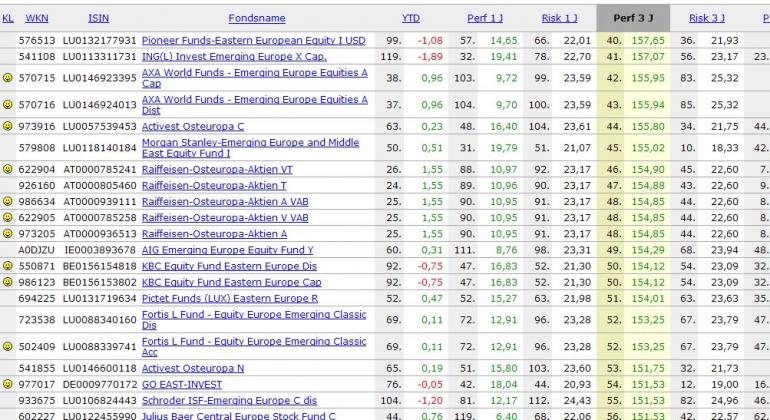Open Raiffeisen-Osteuropa-Aktien A VAB link
The height and width of the screenshot is (420, 770).
[225, 201]
